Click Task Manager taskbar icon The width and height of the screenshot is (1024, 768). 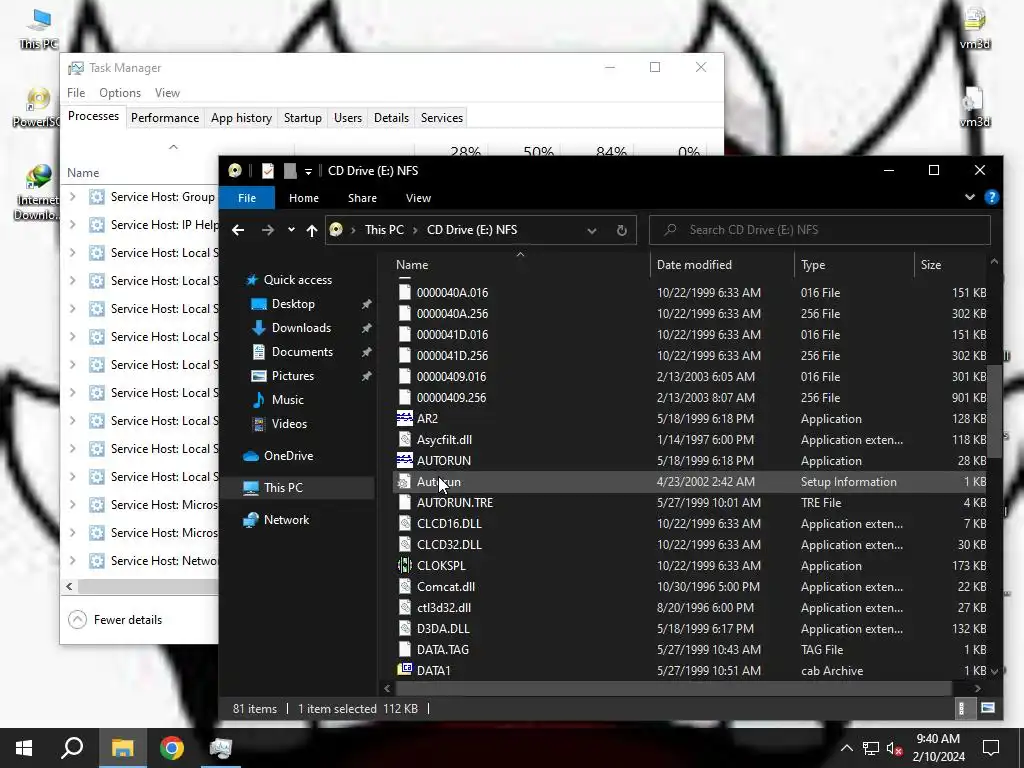[221, 748]
